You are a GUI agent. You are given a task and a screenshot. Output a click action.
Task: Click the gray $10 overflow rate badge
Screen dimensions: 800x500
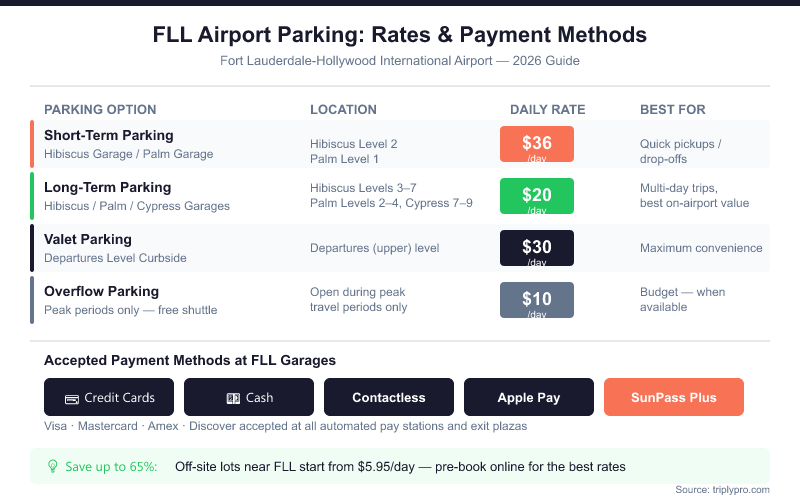537,300
